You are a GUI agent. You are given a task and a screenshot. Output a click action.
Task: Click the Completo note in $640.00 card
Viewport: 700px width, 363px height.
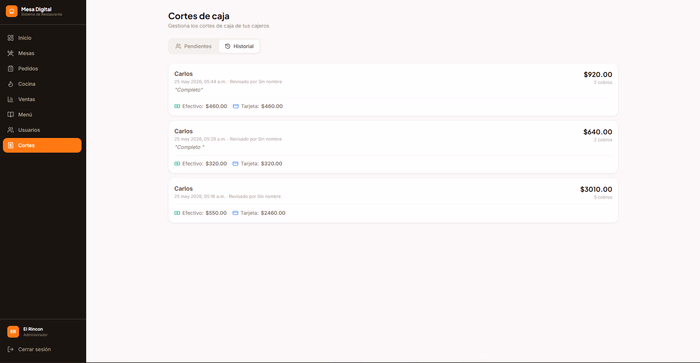click(x=190, y=147)
